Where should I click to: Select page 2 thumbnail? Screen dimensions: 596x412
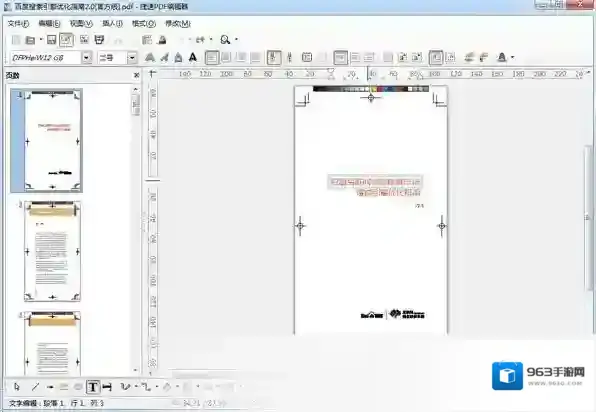coord(52,251)
